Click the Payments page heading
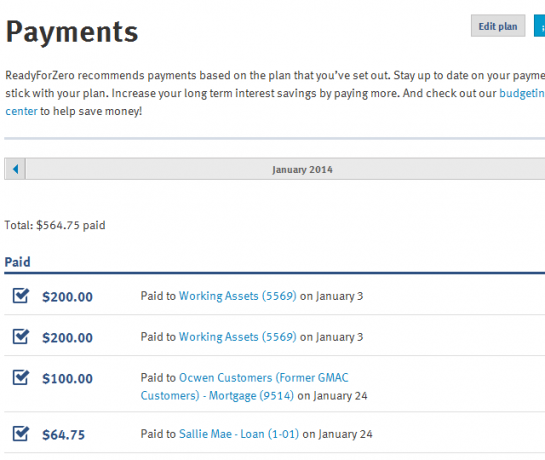 72,32
